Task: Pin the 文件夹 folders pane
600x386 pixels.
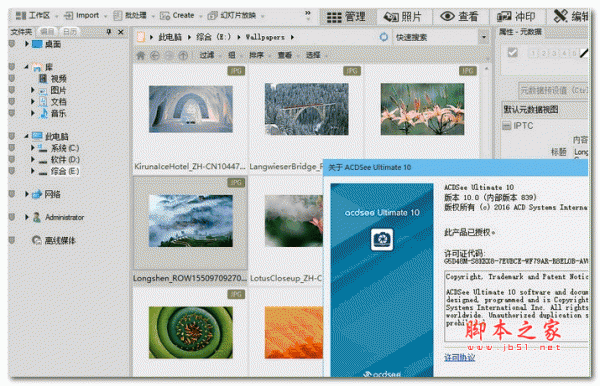Action: [109, 32]
